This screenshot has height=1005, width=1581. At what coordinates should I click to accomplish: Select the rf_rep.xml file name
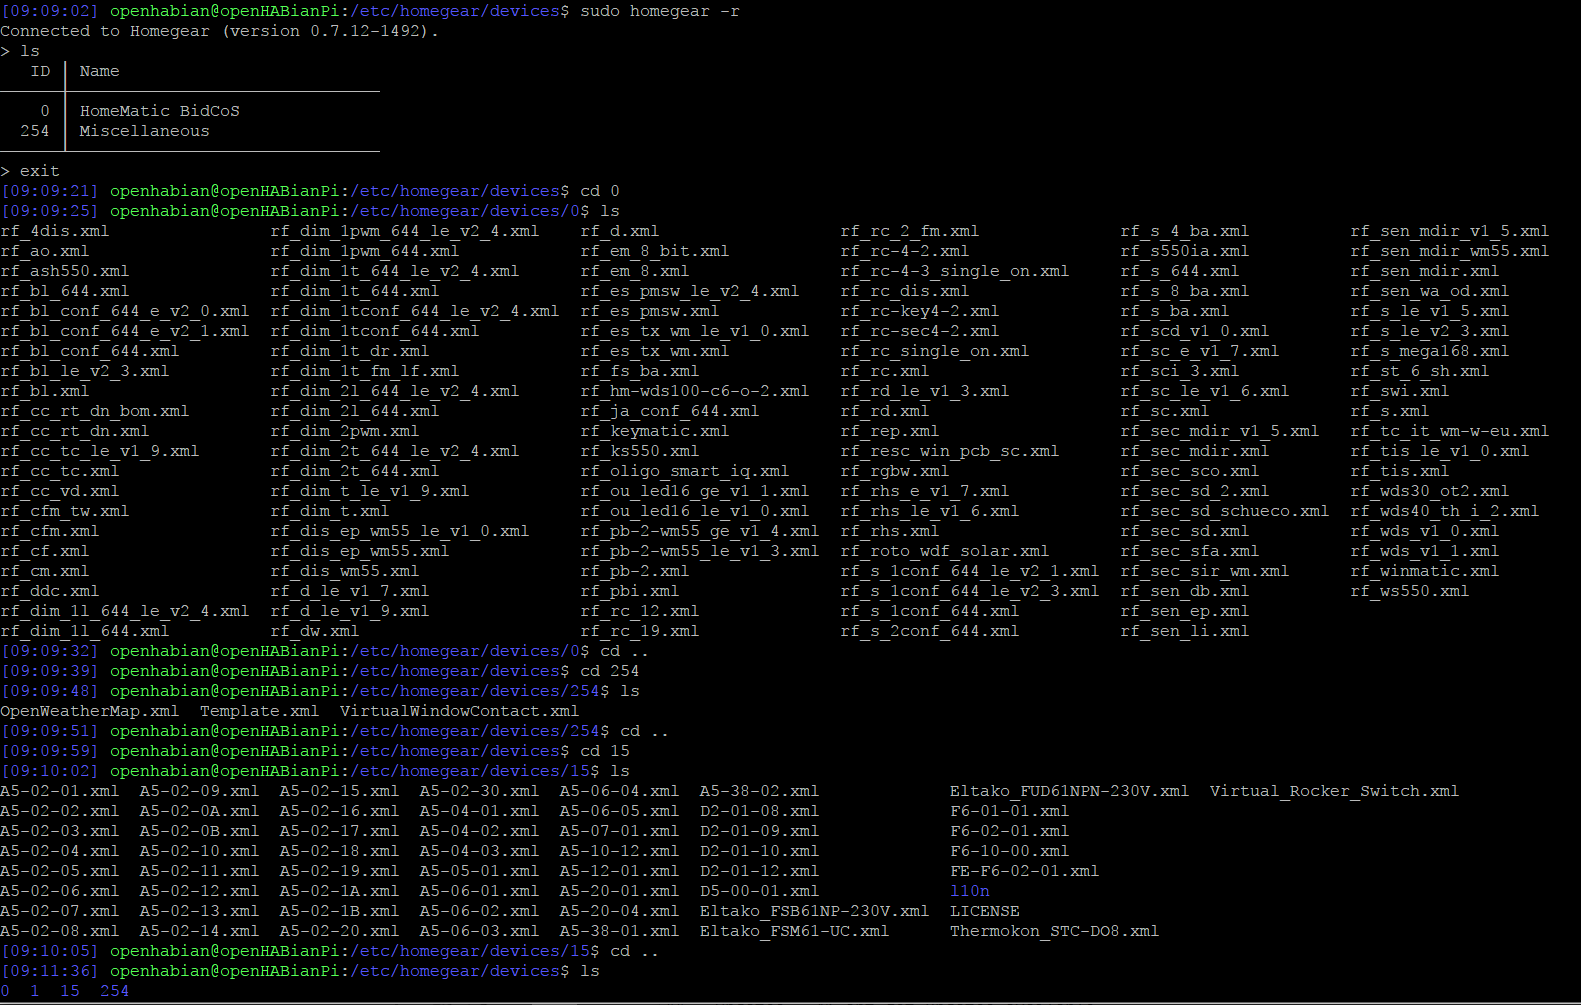click(890, 431)
